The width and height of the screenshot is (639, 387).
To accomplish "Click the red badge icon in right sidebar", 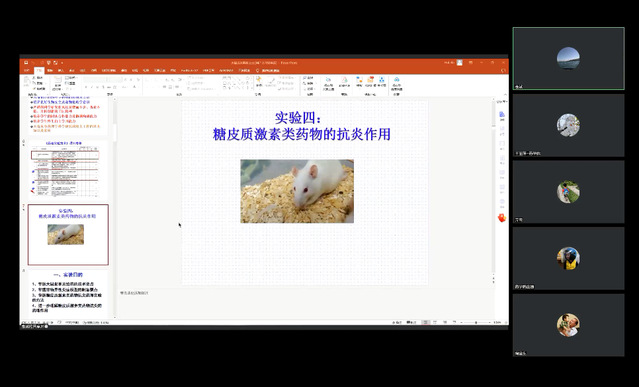I will click(x=502, y=218).
